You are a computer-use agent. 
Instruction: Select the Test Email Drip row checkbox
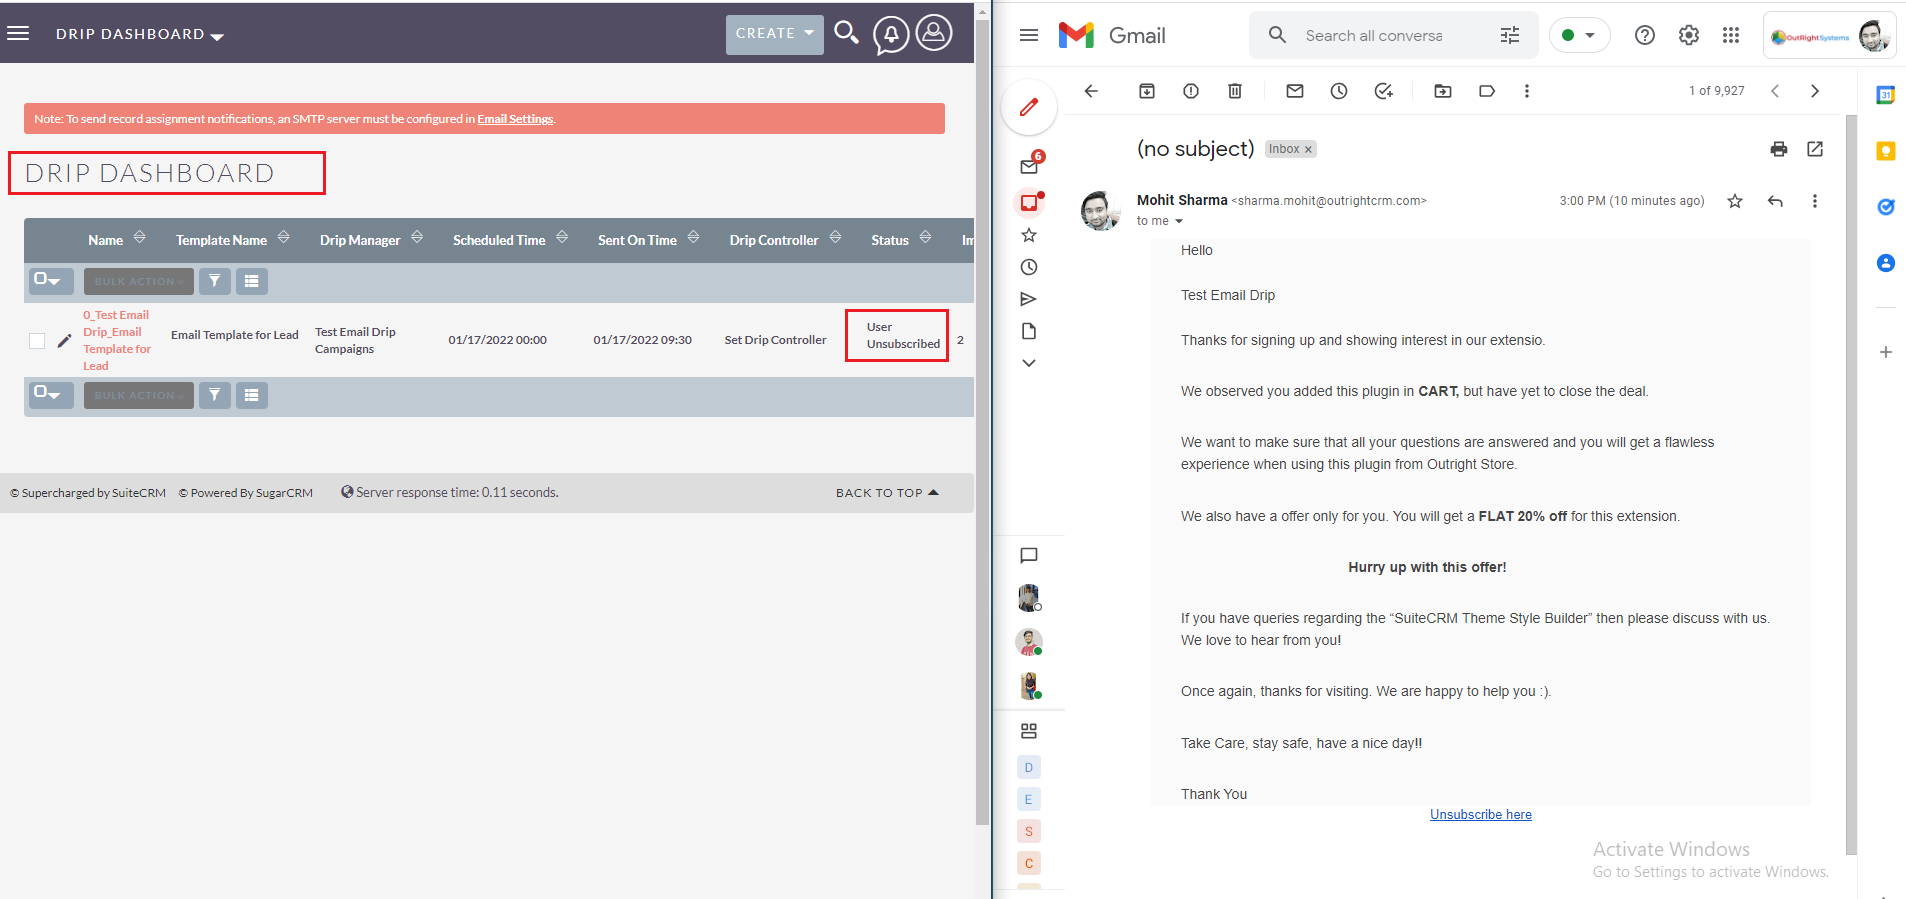(x=37, y=341)
